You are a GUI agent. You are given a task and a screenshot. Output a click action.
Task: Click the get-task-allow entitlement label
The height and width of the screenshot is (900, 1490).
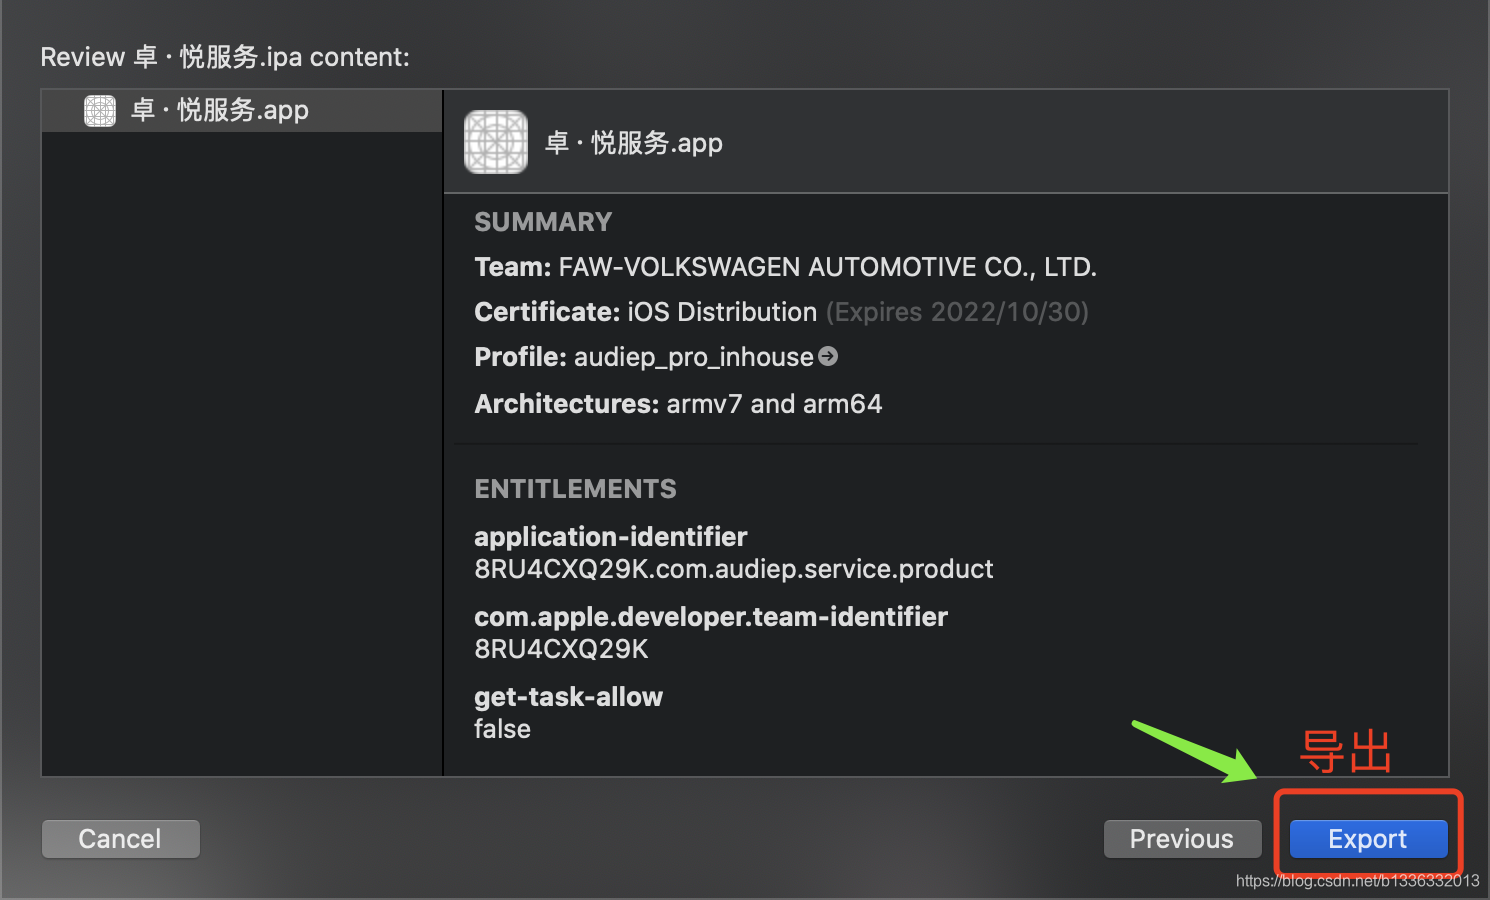tap(568, 697)
